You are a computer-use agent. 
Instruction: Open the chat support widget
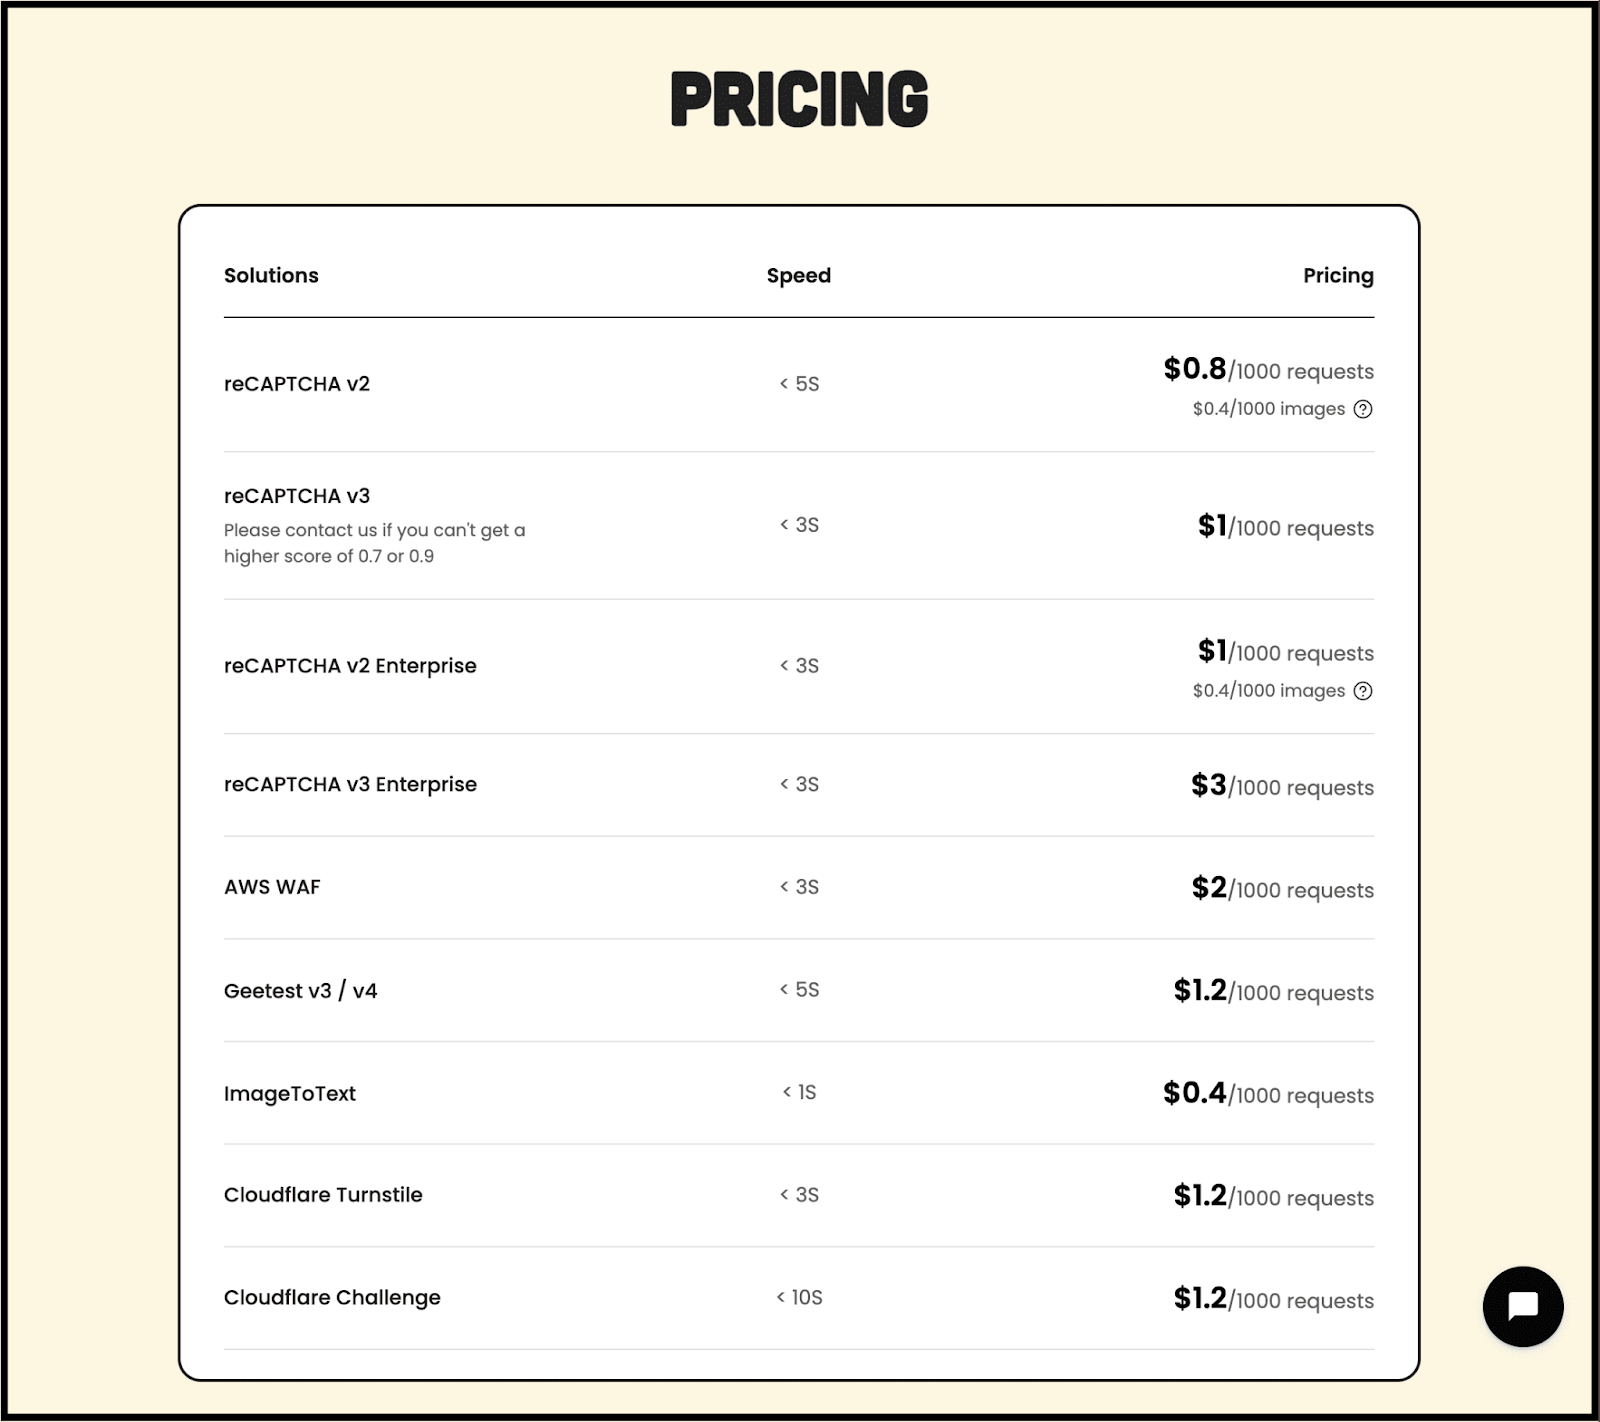(x=1522, y=1305)
